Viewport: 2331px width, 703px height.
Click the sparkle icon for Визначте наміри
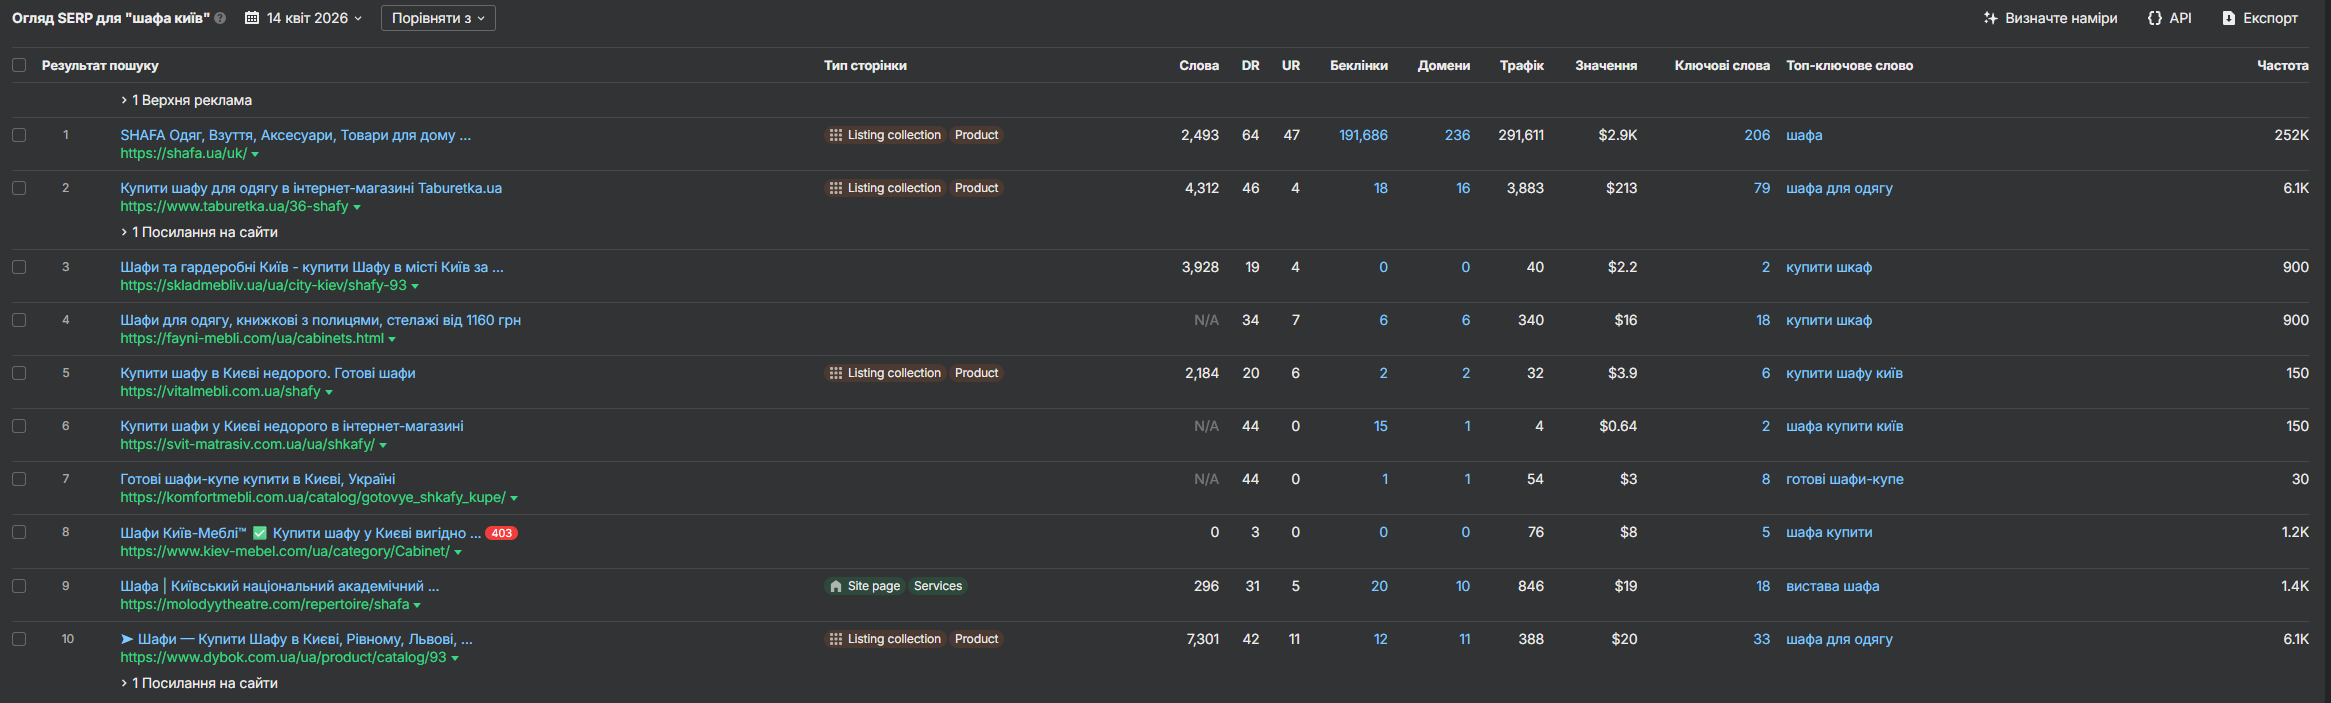[x=1990, y=18]
